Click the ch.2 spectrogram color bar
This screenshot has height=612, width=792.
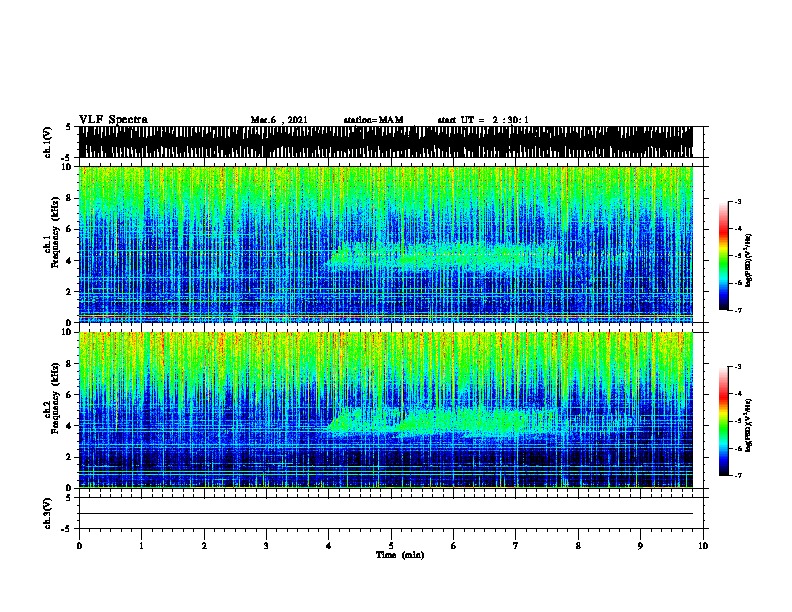[724, 421]
